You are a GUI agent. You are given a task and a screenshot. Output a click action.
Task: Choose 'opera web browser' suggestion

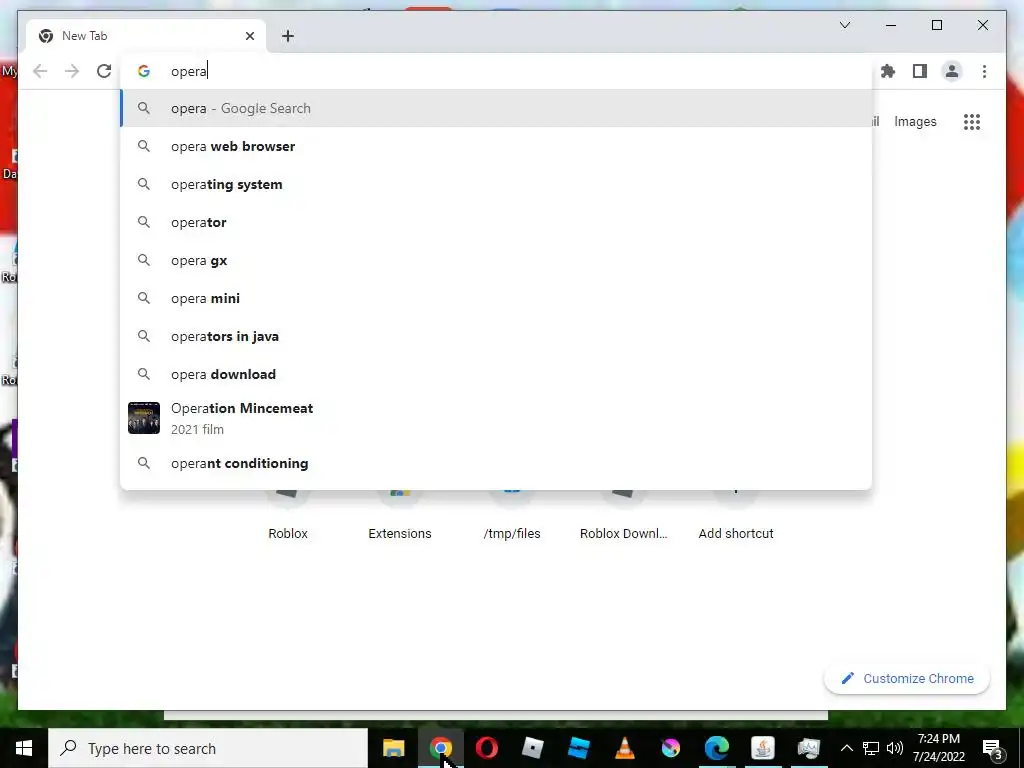496,146
